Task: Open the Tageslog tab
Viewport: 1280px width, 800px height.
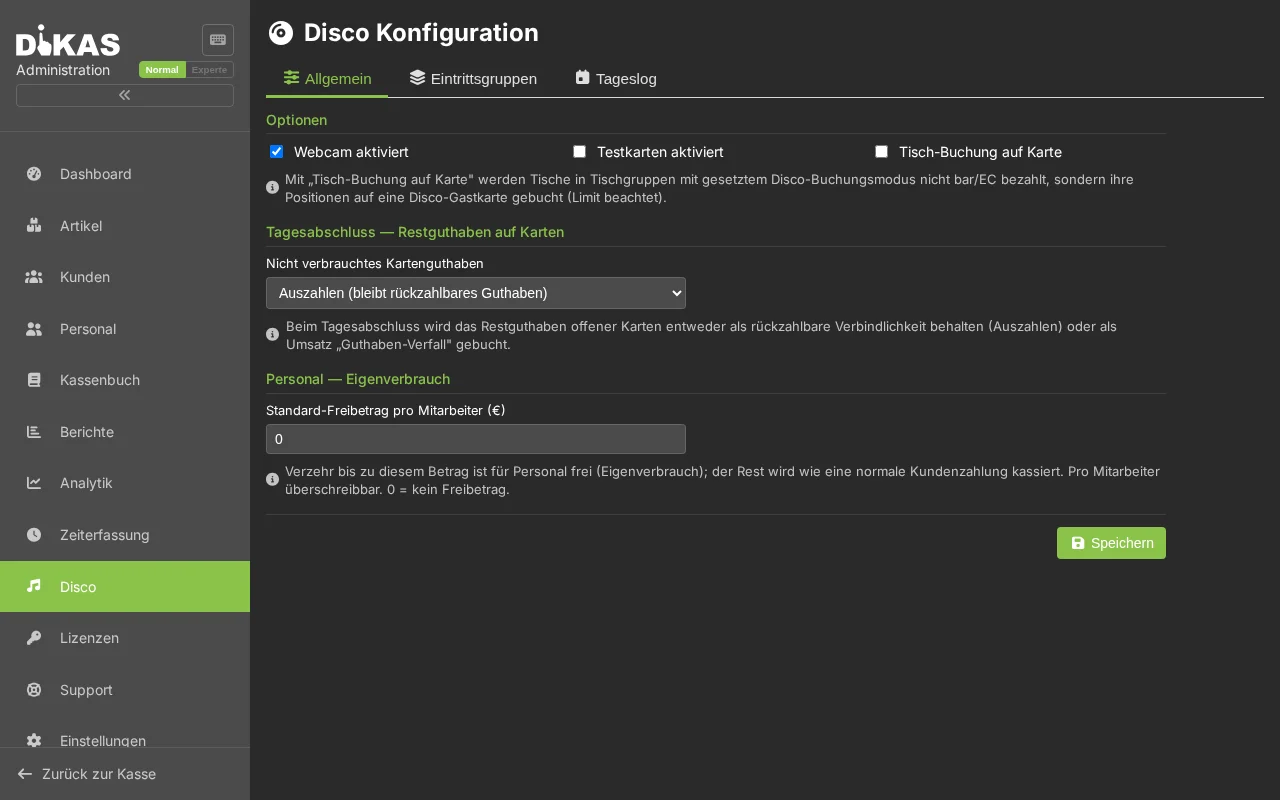Action: point(616,78)
